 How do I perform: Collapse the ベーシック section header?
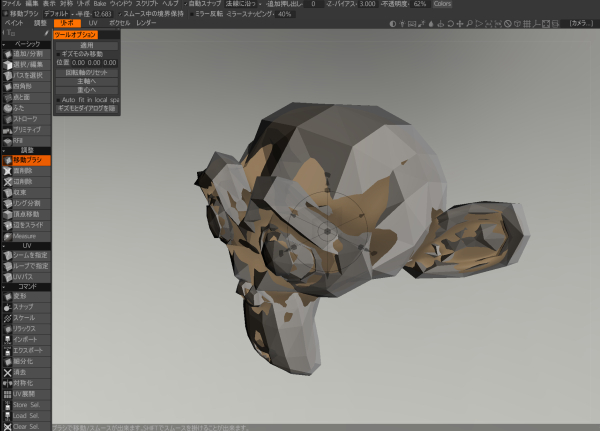click(26, 44)
